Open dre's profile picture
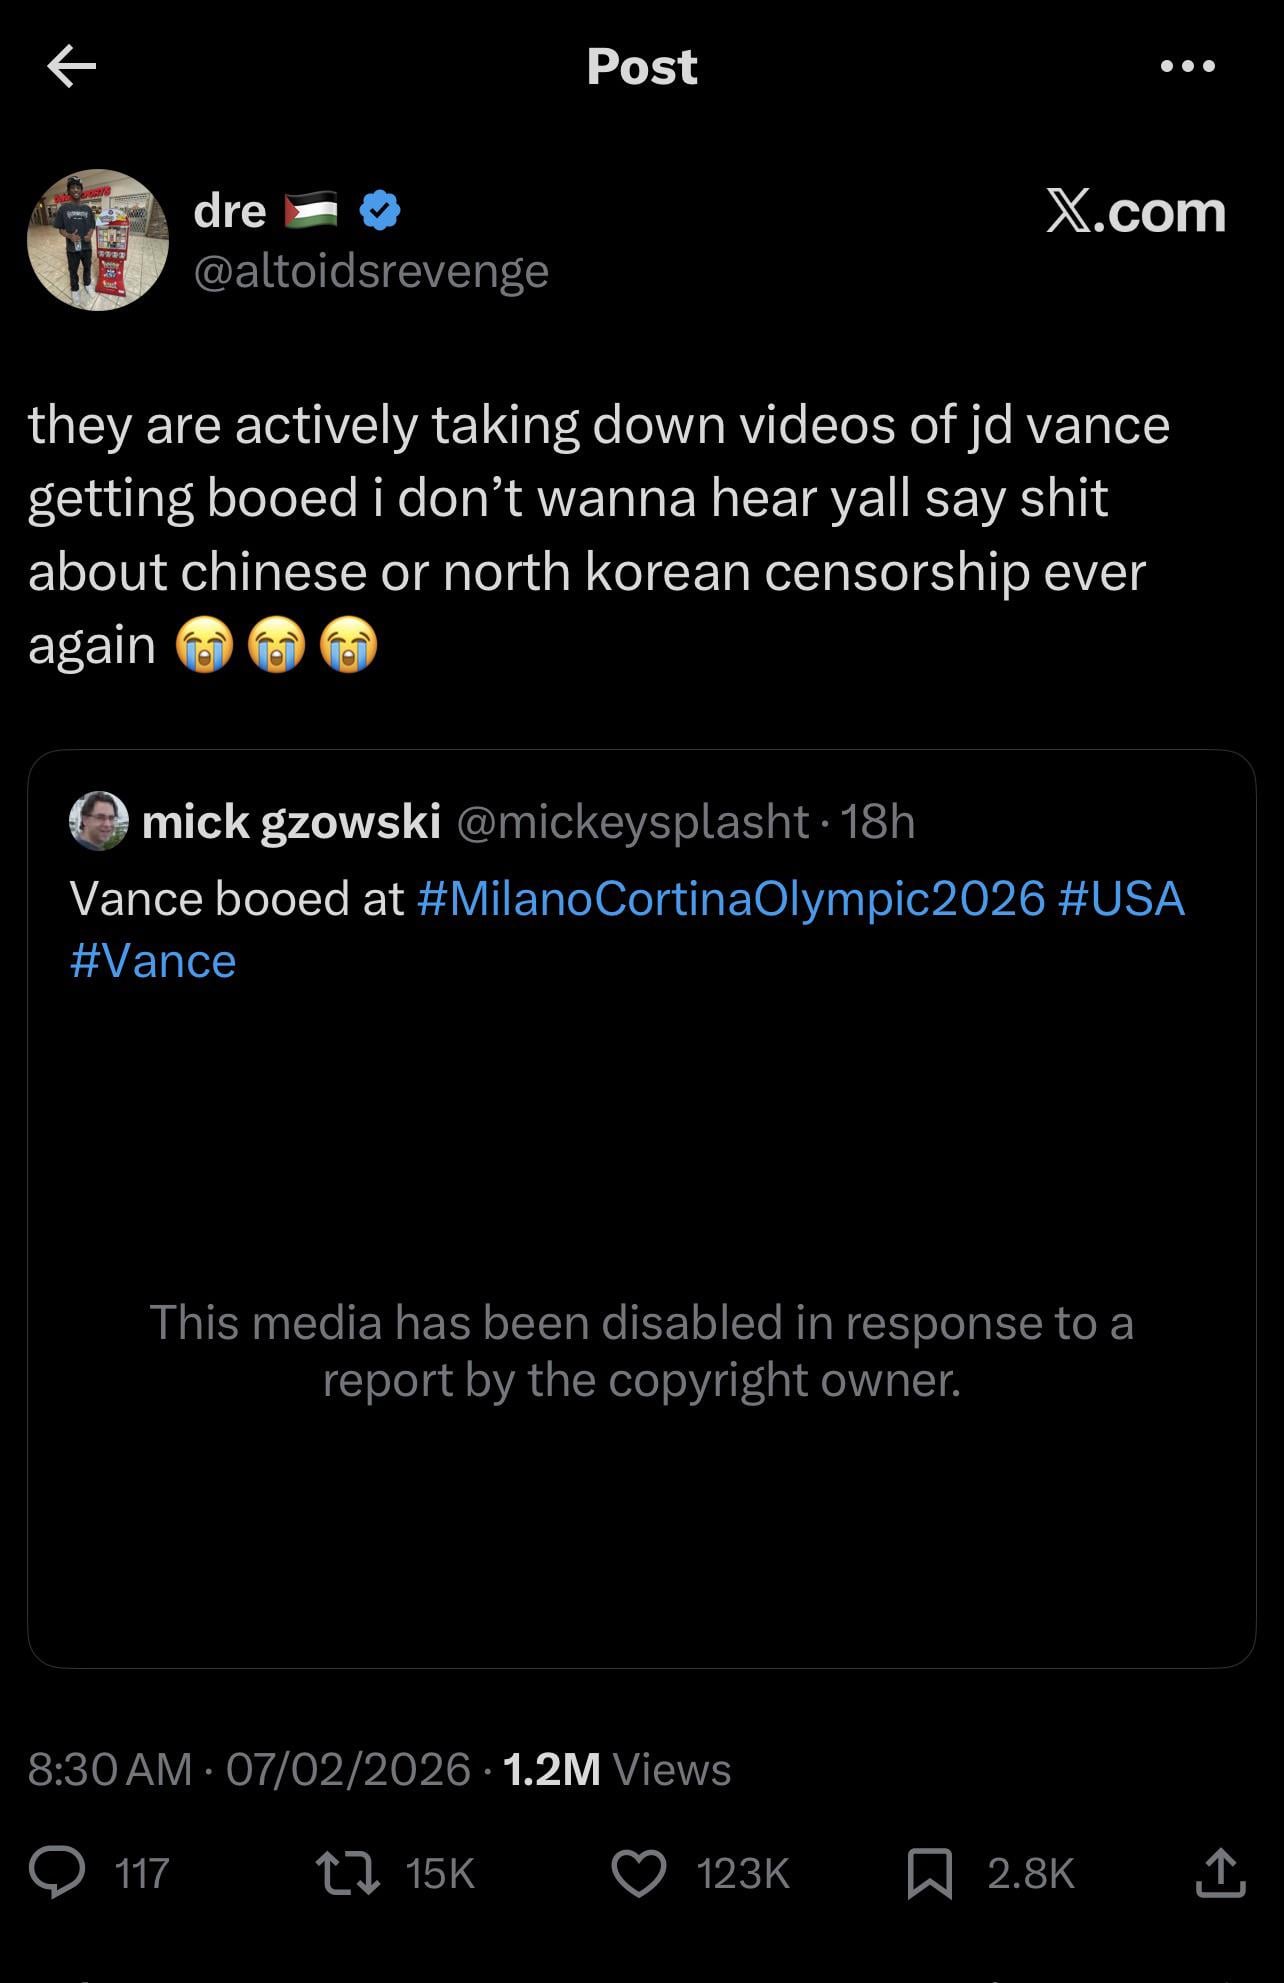Image resolution: width=1284 pixels, height=1983 pixels. click(98, 240)
